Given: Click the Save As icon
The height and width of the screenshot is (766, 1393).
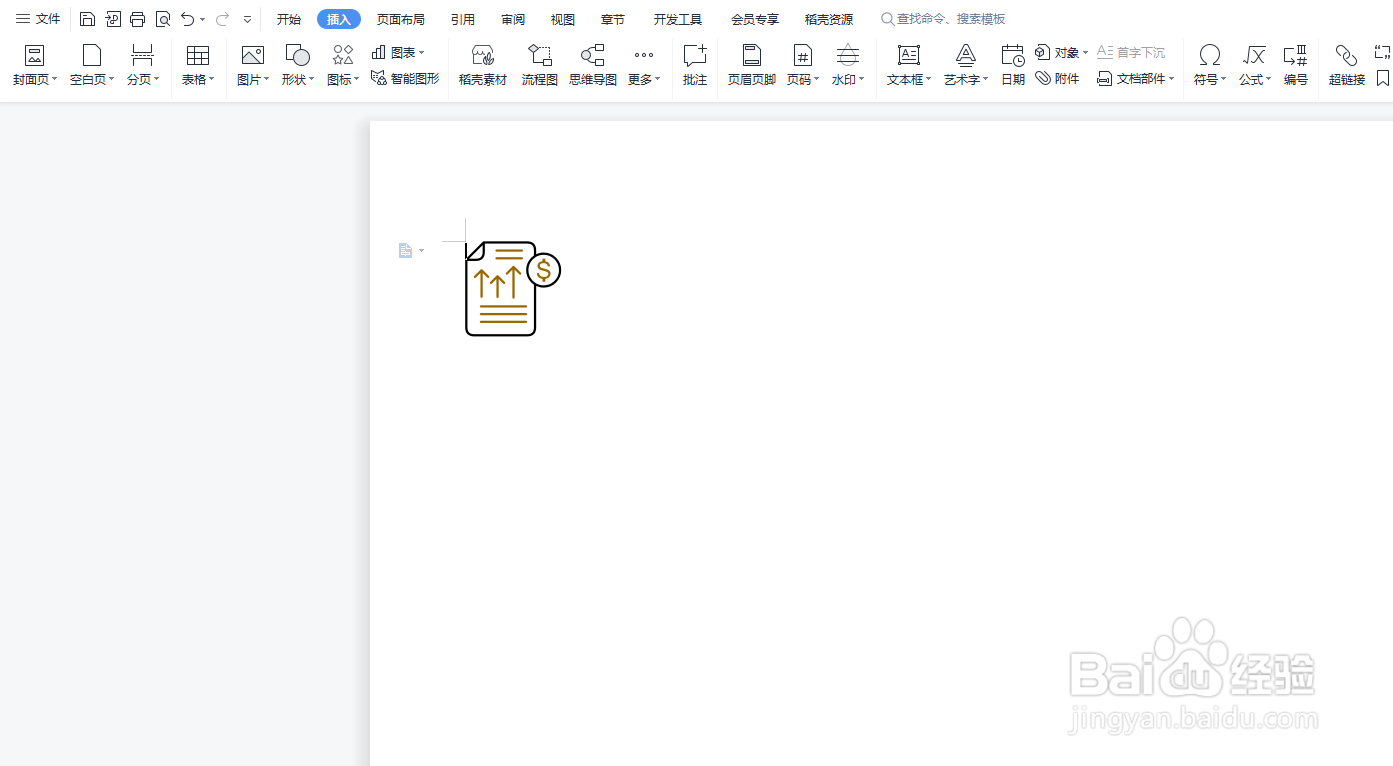Looking at the screenshot, I should (113, 19).
